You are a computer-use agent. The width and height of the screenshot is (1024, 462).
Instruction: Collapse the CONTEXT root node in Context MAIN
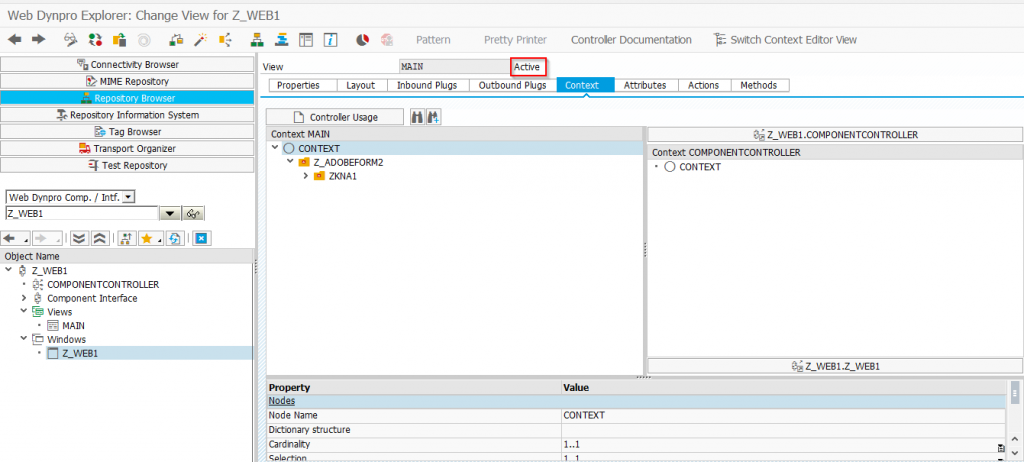pos(275,148)
